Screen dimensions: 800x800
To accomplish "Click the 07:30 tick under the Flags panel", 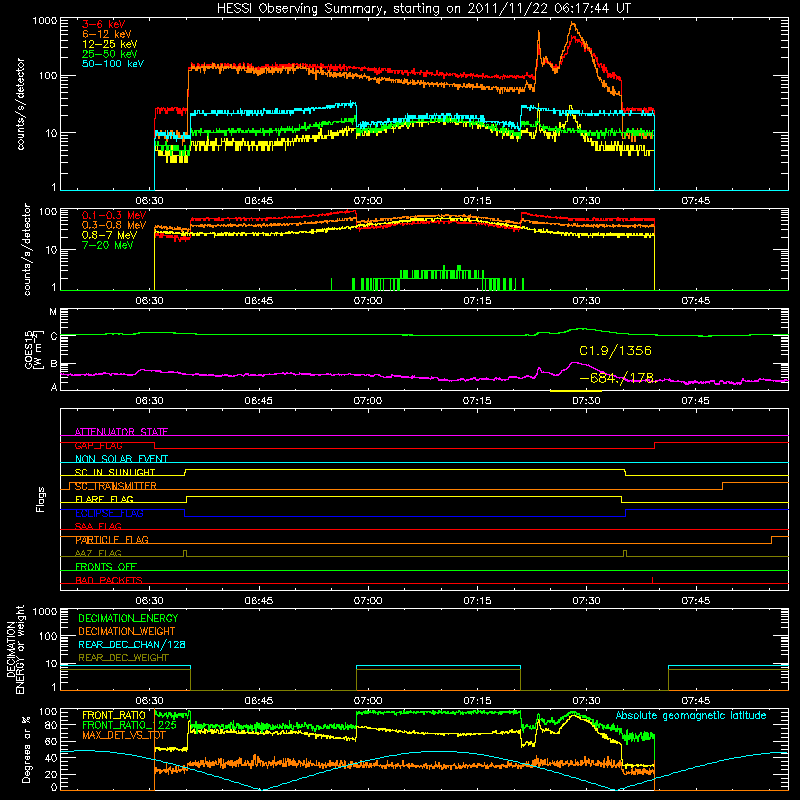I will [586, 601].
